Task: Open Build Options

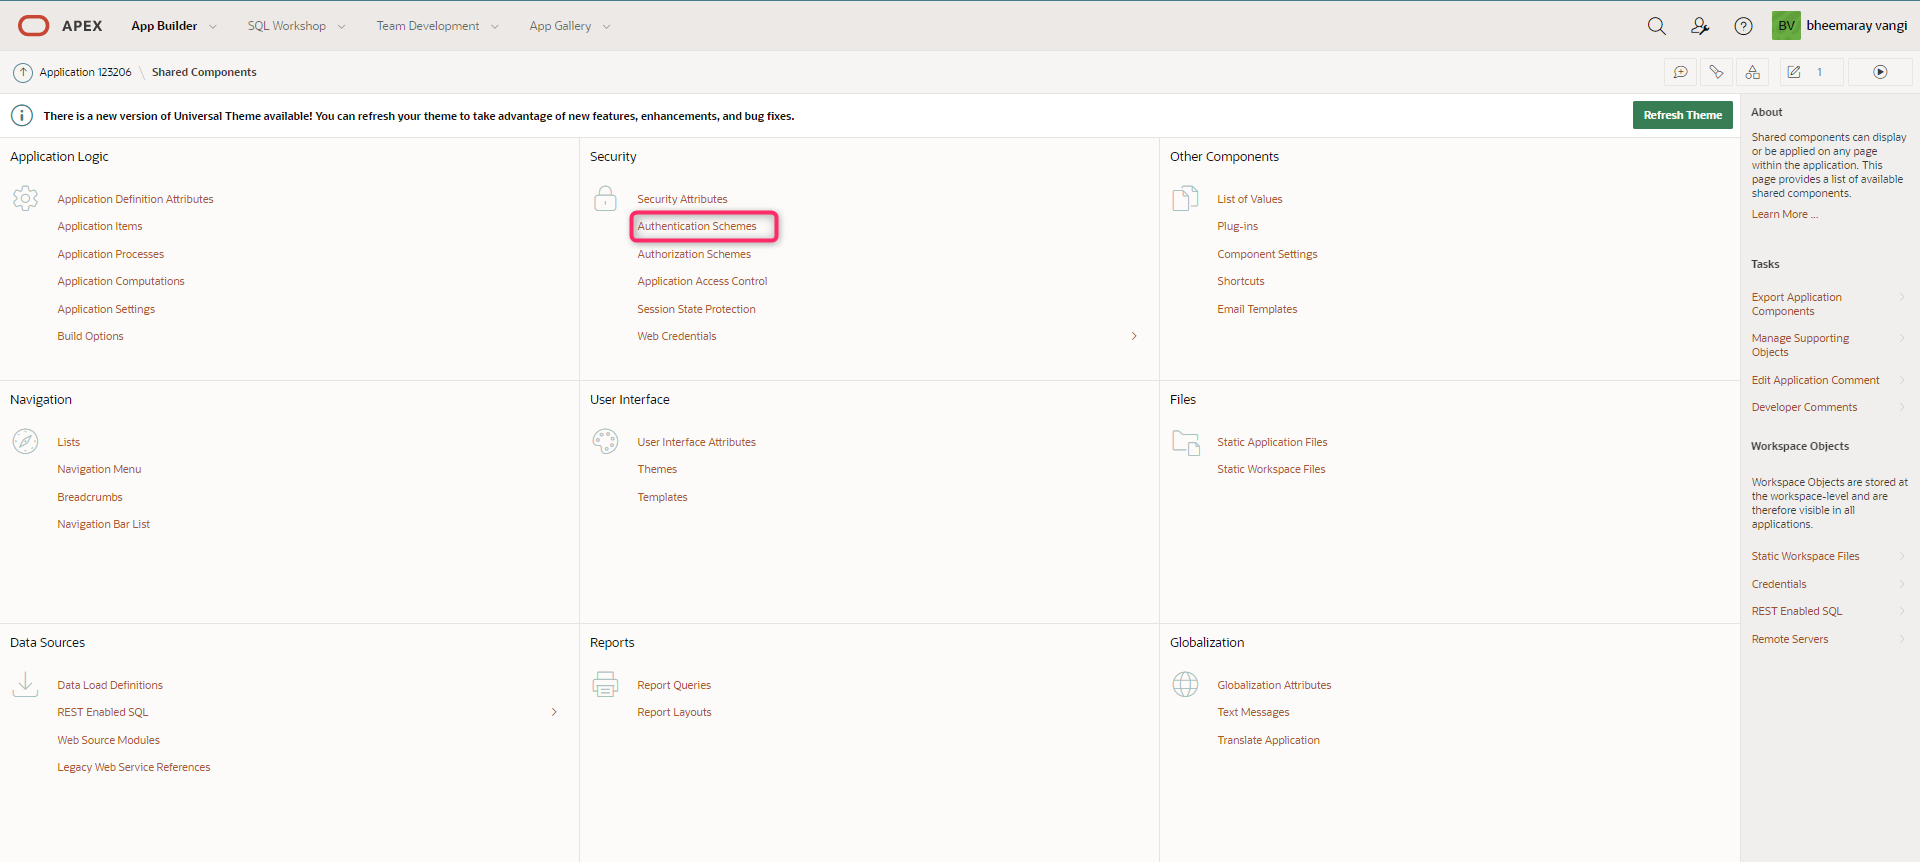Action: [90, 336]
